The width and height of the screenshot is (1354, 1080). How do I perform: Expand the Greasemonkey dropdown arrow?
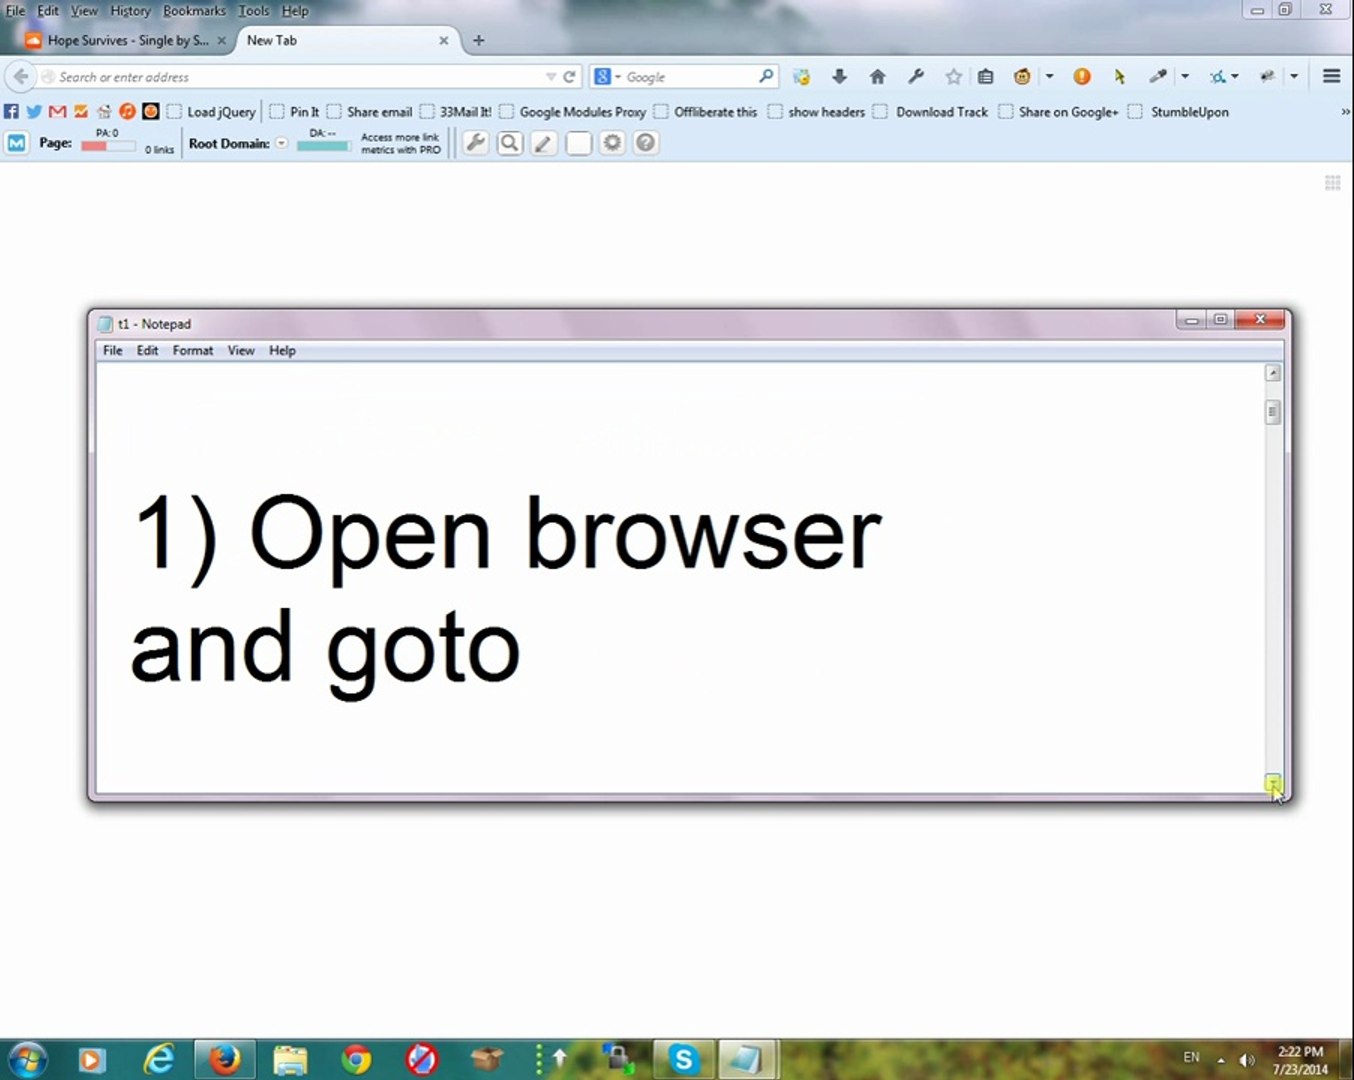pos(1050,76)
